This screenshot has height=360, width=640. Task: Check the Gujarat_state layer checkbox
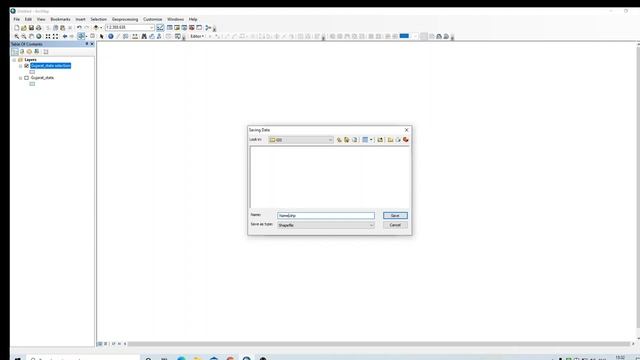pos(27,78)
